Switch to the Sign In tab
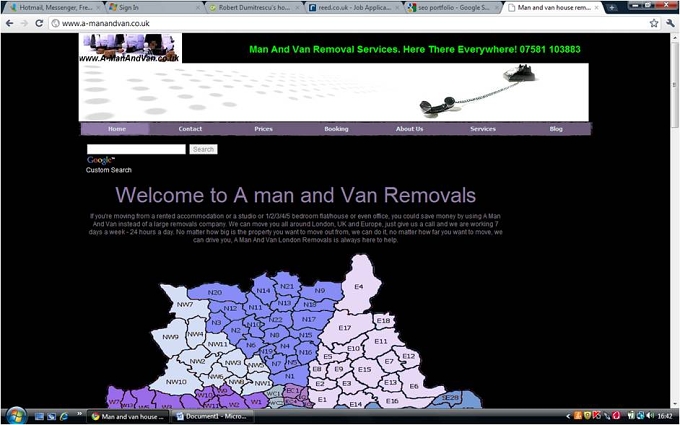 154,8
